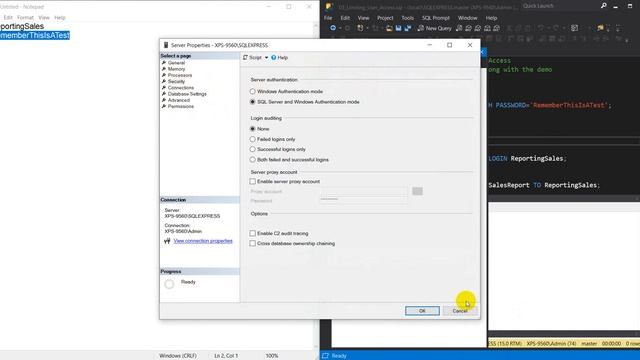The image size is (640, 360).
Task: Open the Permissions page
Action: point(180,106)
